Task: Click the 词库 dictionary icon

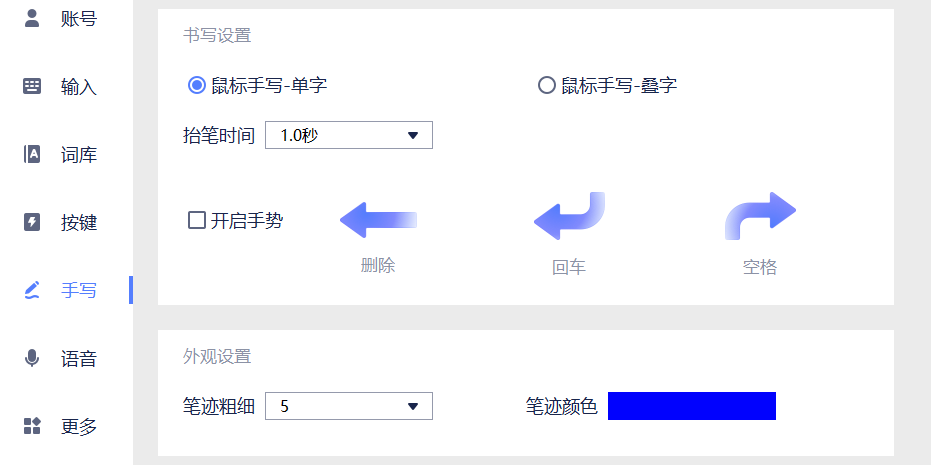Action: coord(32,154)
